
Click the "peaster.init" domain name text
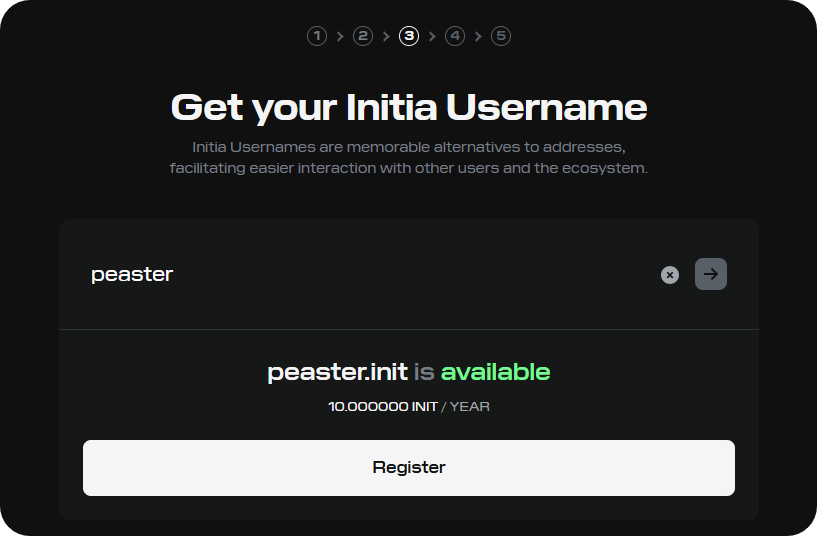(x=337, y=373)
